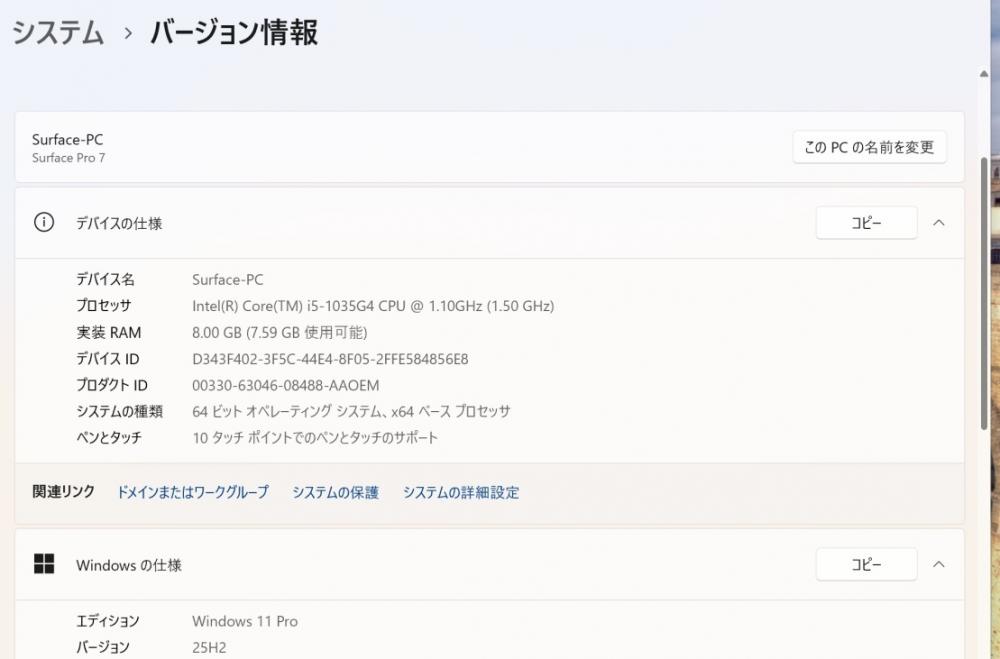Click the 関連リンク label
Viewport: 1000px width, 659px height.
pos(63,492)
